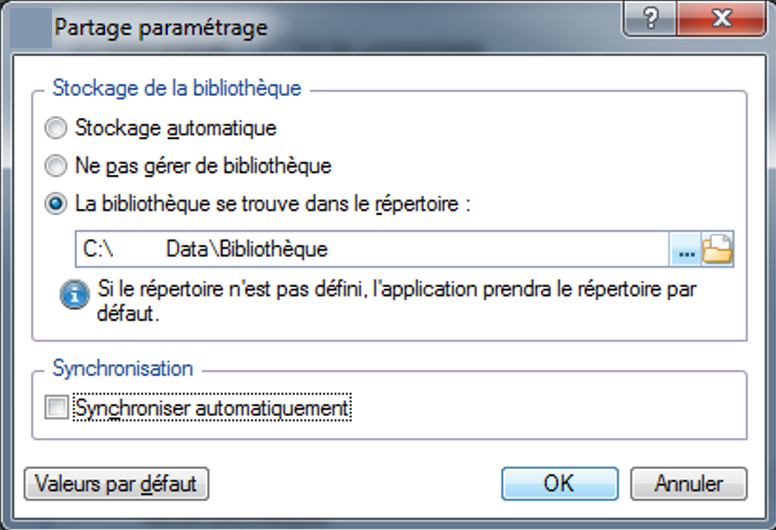Open folder icon next to library path

coord(717,248)
